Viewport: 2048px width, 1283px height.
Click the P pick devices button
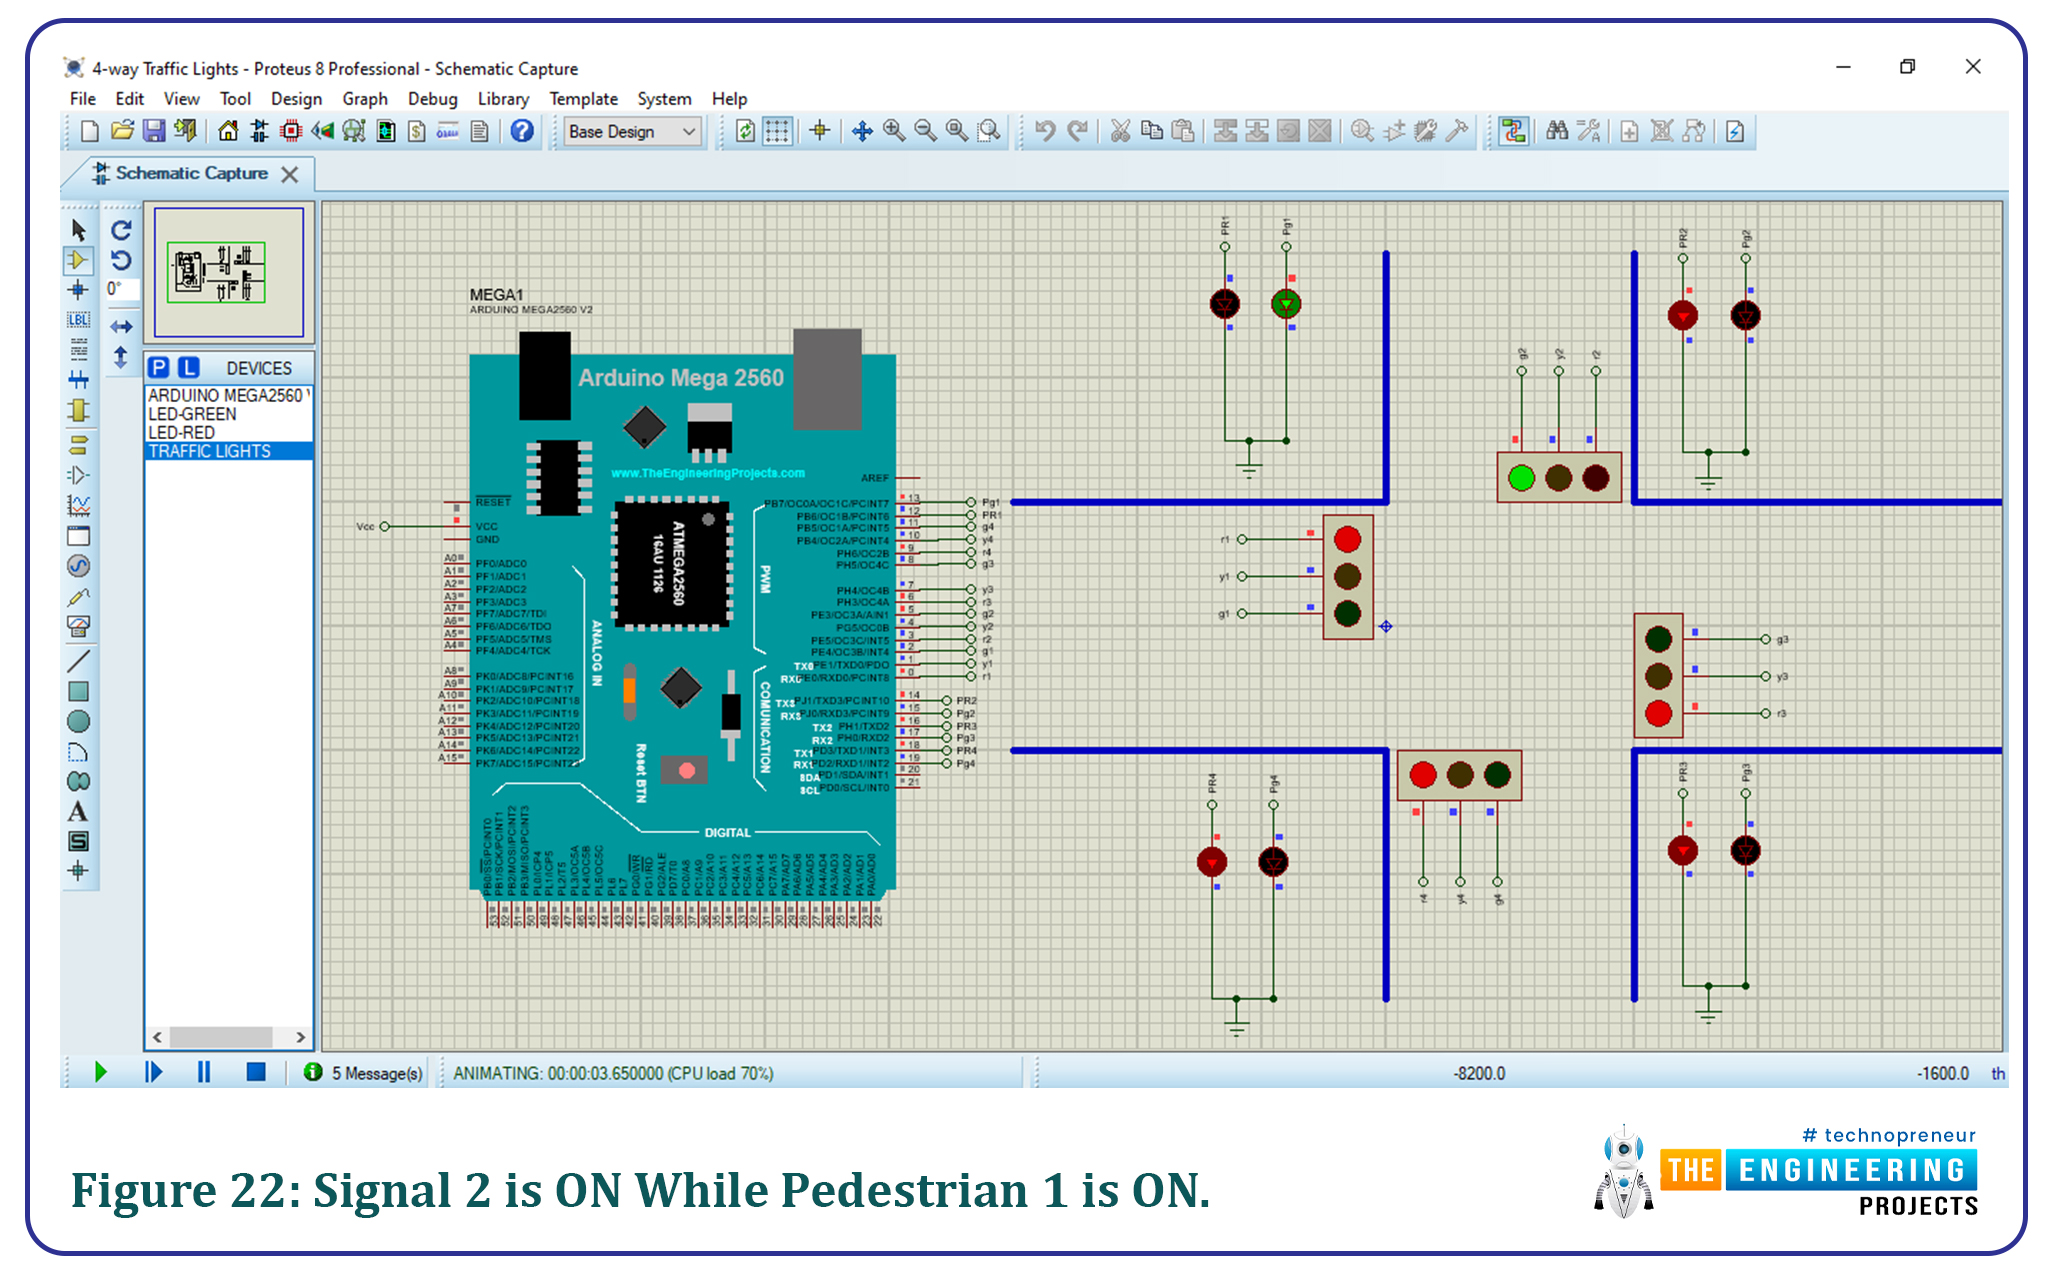tap(158, 367)
